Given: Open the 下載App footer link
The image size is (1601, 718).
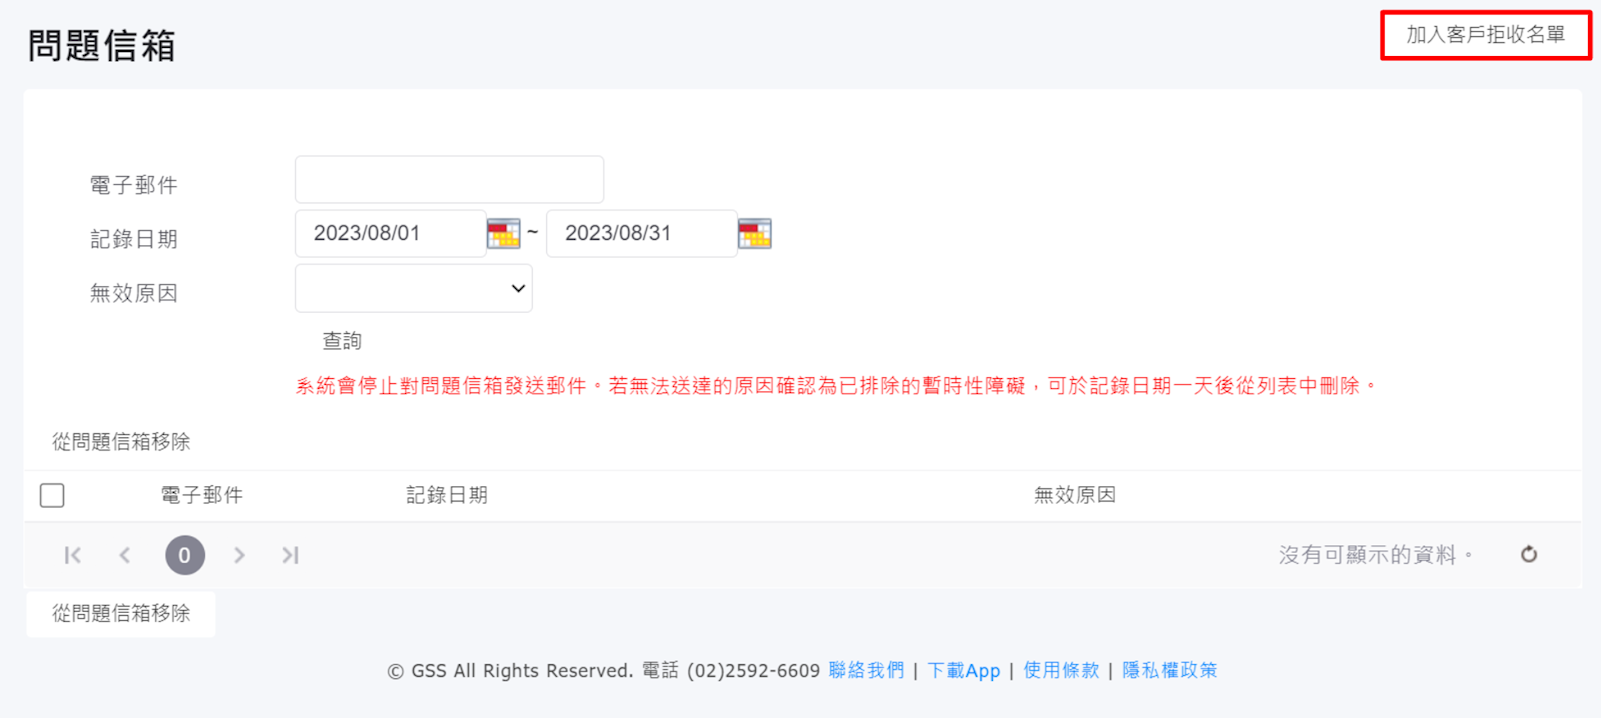Looking at the screenshot, I should (x=963, y=670).
